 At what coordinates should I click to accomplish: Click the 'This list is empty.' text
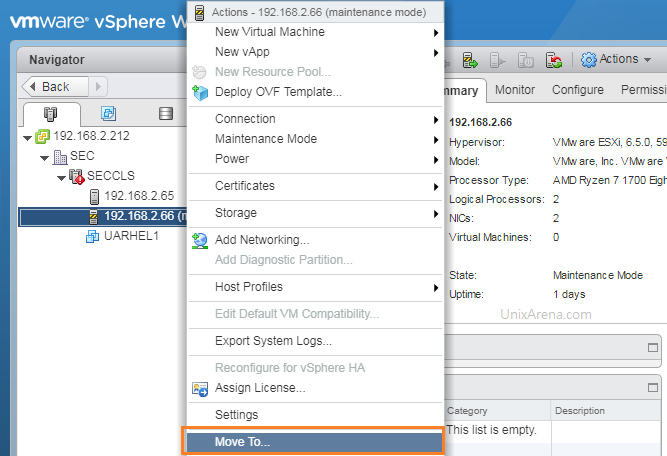[x=491, y=430]
